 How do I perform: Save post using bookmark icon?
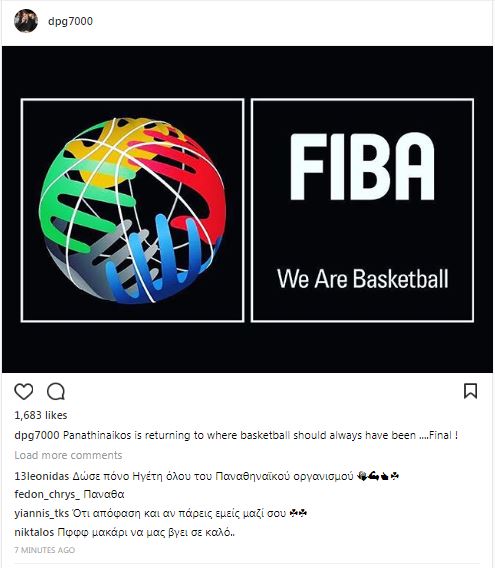pos(470,391)
